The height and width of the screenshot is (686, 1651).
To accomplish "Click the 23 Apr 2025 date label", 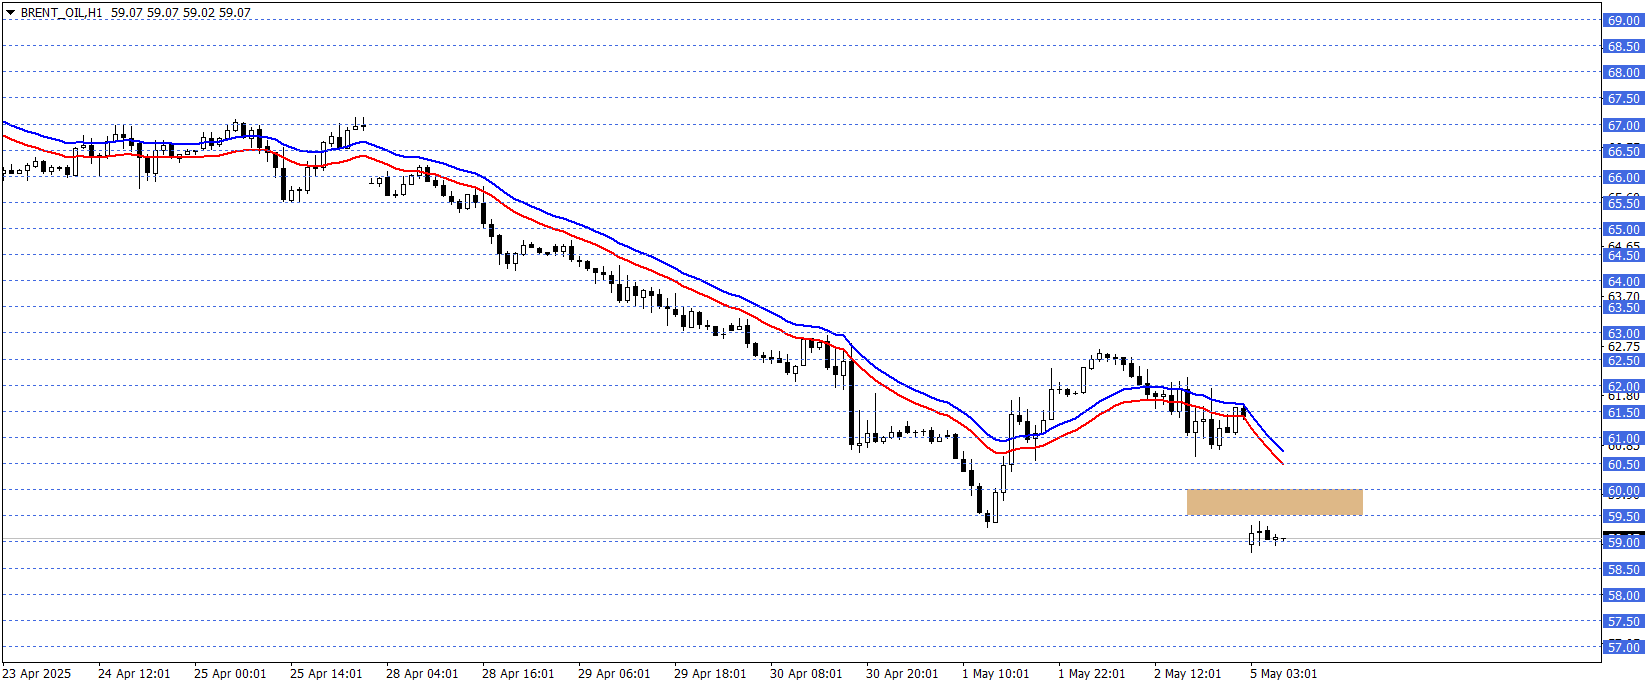I will coord(37,673).
